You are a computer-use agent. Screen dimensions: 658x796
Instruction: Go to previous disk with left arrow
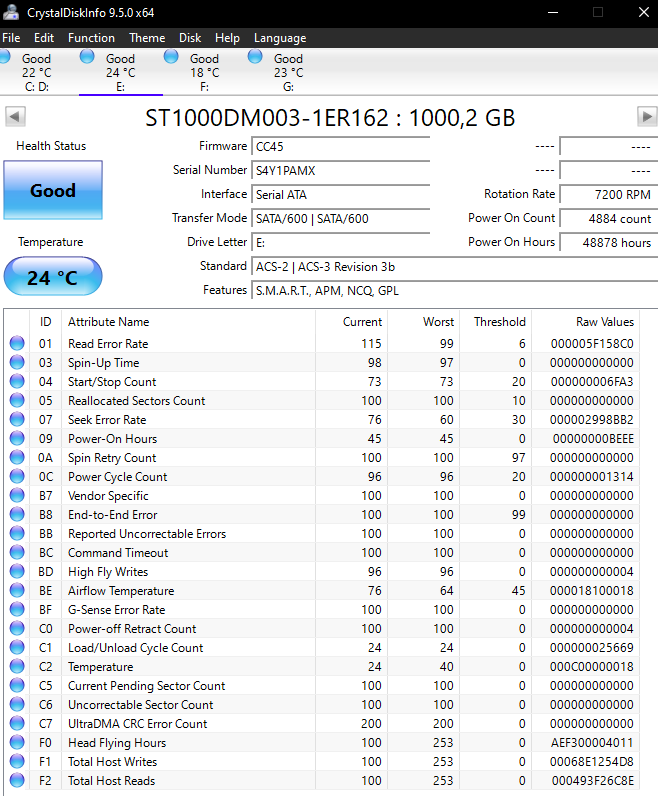tap(15, 117)
